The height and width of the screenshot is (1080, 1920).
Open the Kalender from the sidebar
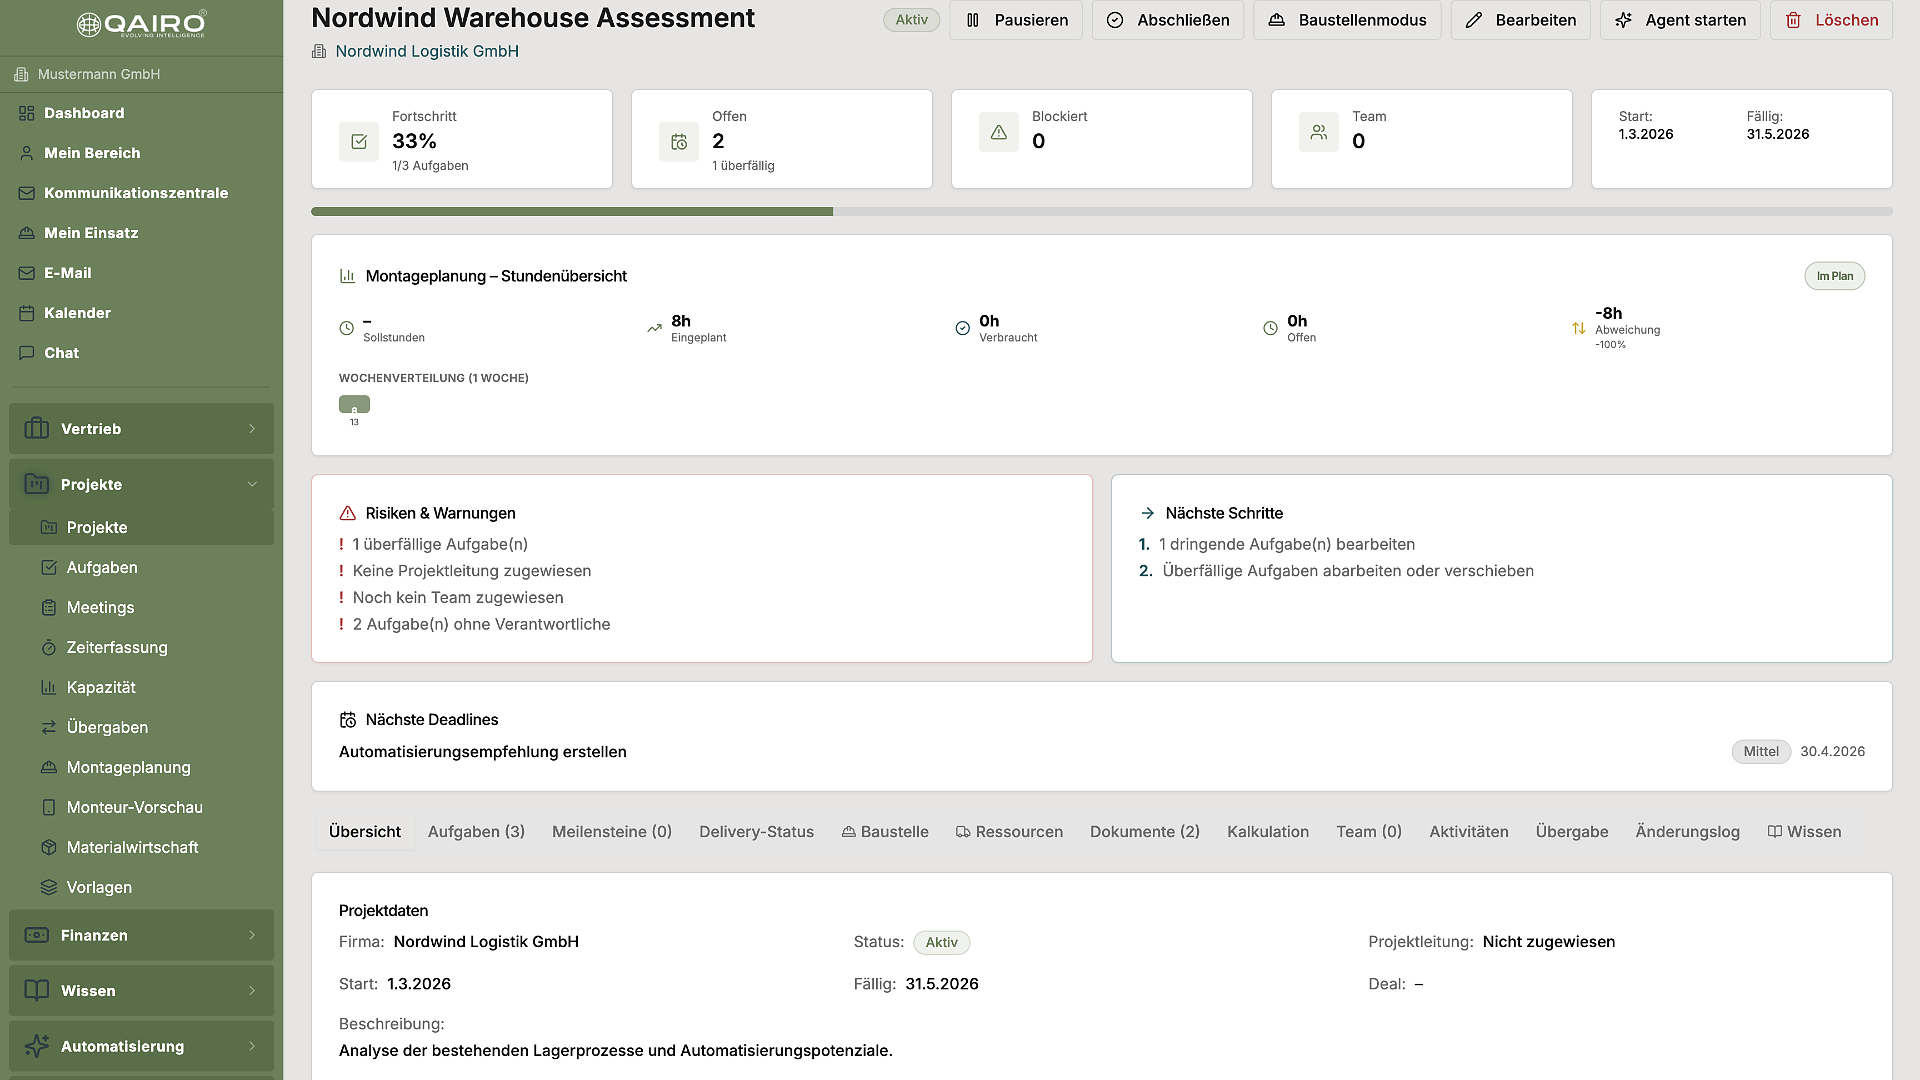[77, 313]
